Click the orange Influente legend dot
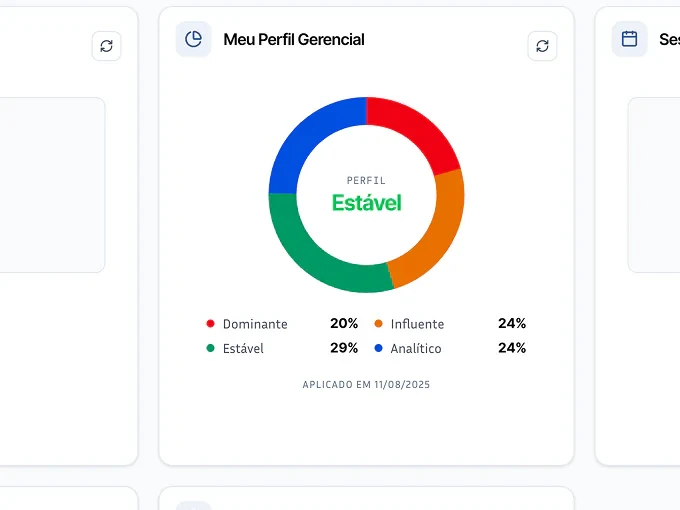This screenshot has height=510, width=680. pos(378,324)
